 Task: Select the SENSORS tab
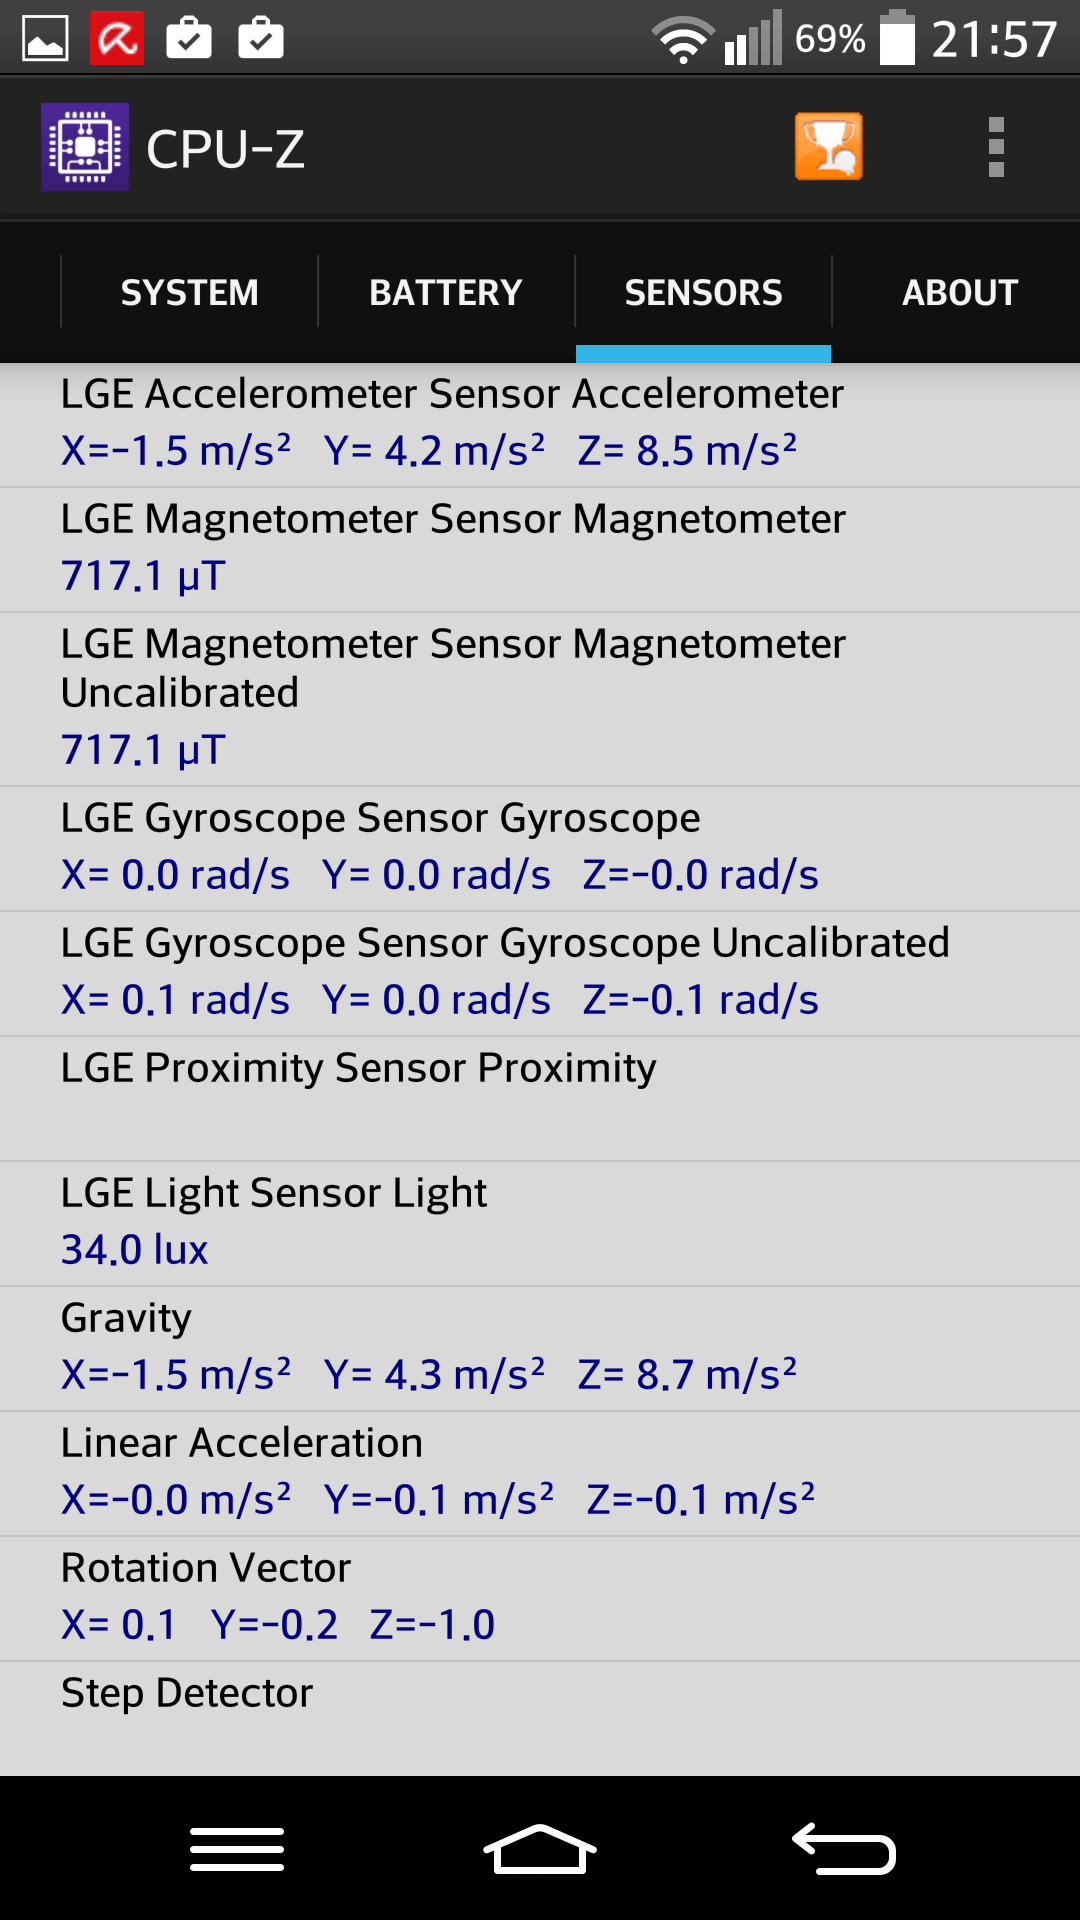click(703, 292)
